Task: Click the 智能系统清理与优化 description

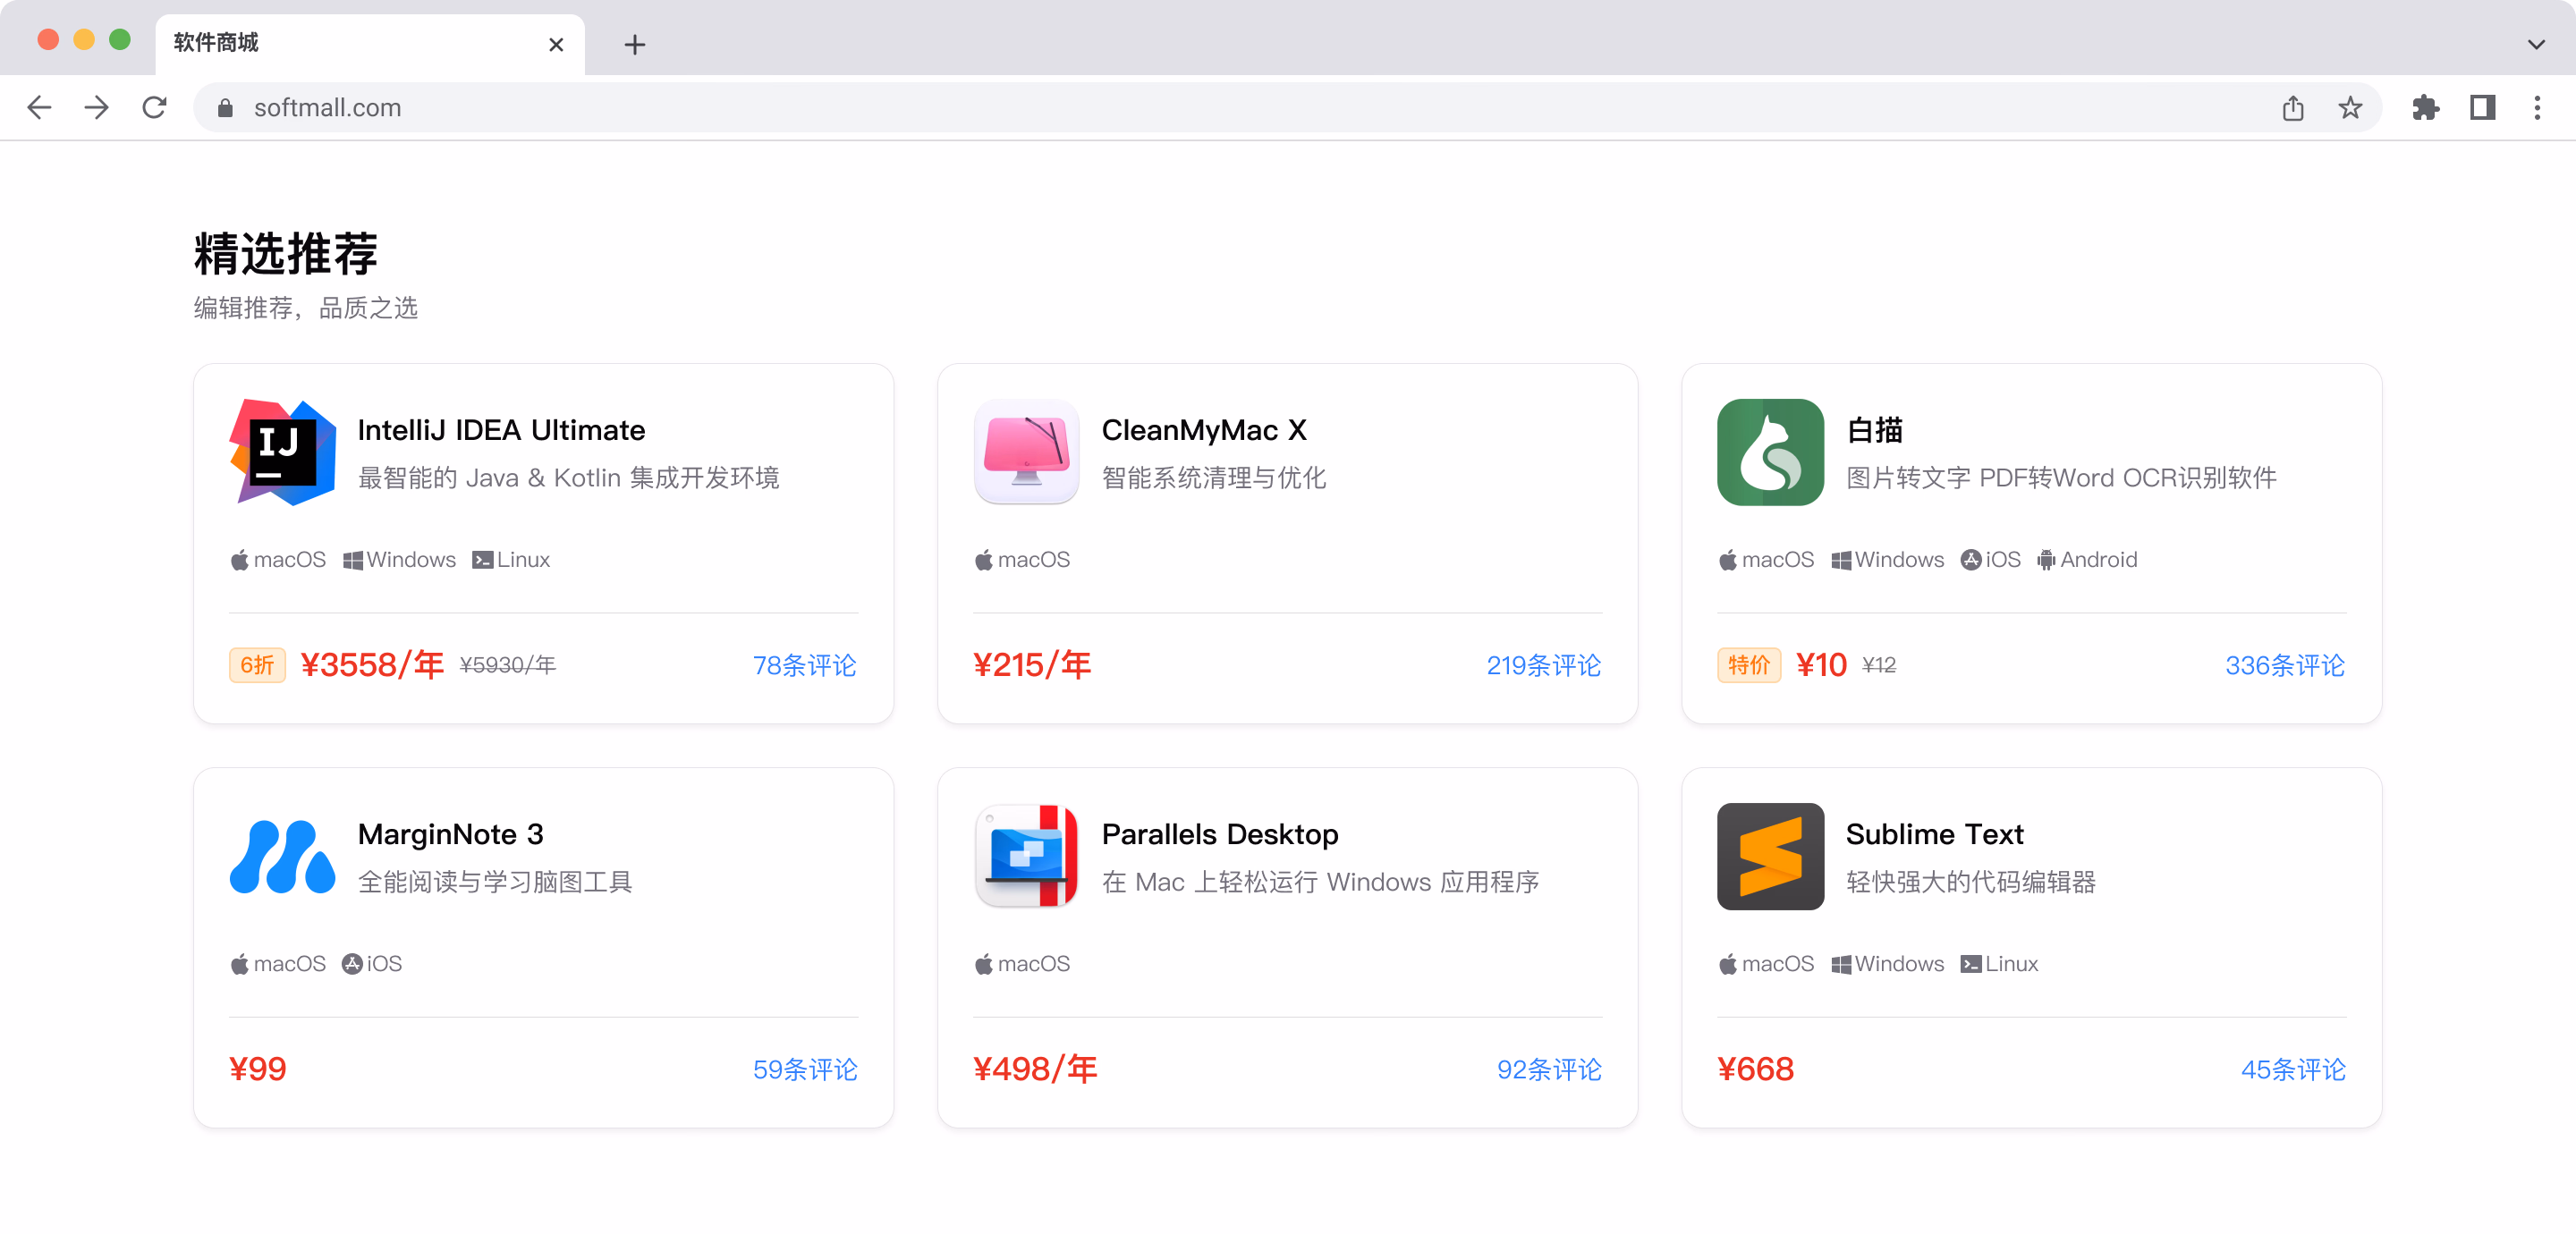Action: [1213, 478]
